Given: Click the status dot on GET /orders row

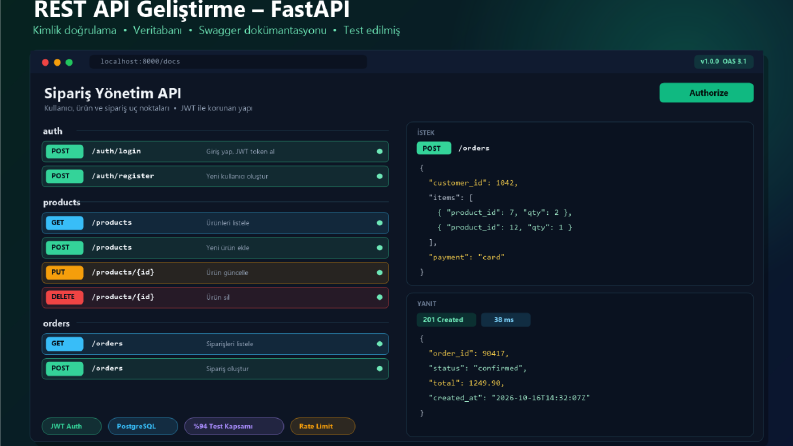Looking at the screenshot, I should (x=379, y=343).
